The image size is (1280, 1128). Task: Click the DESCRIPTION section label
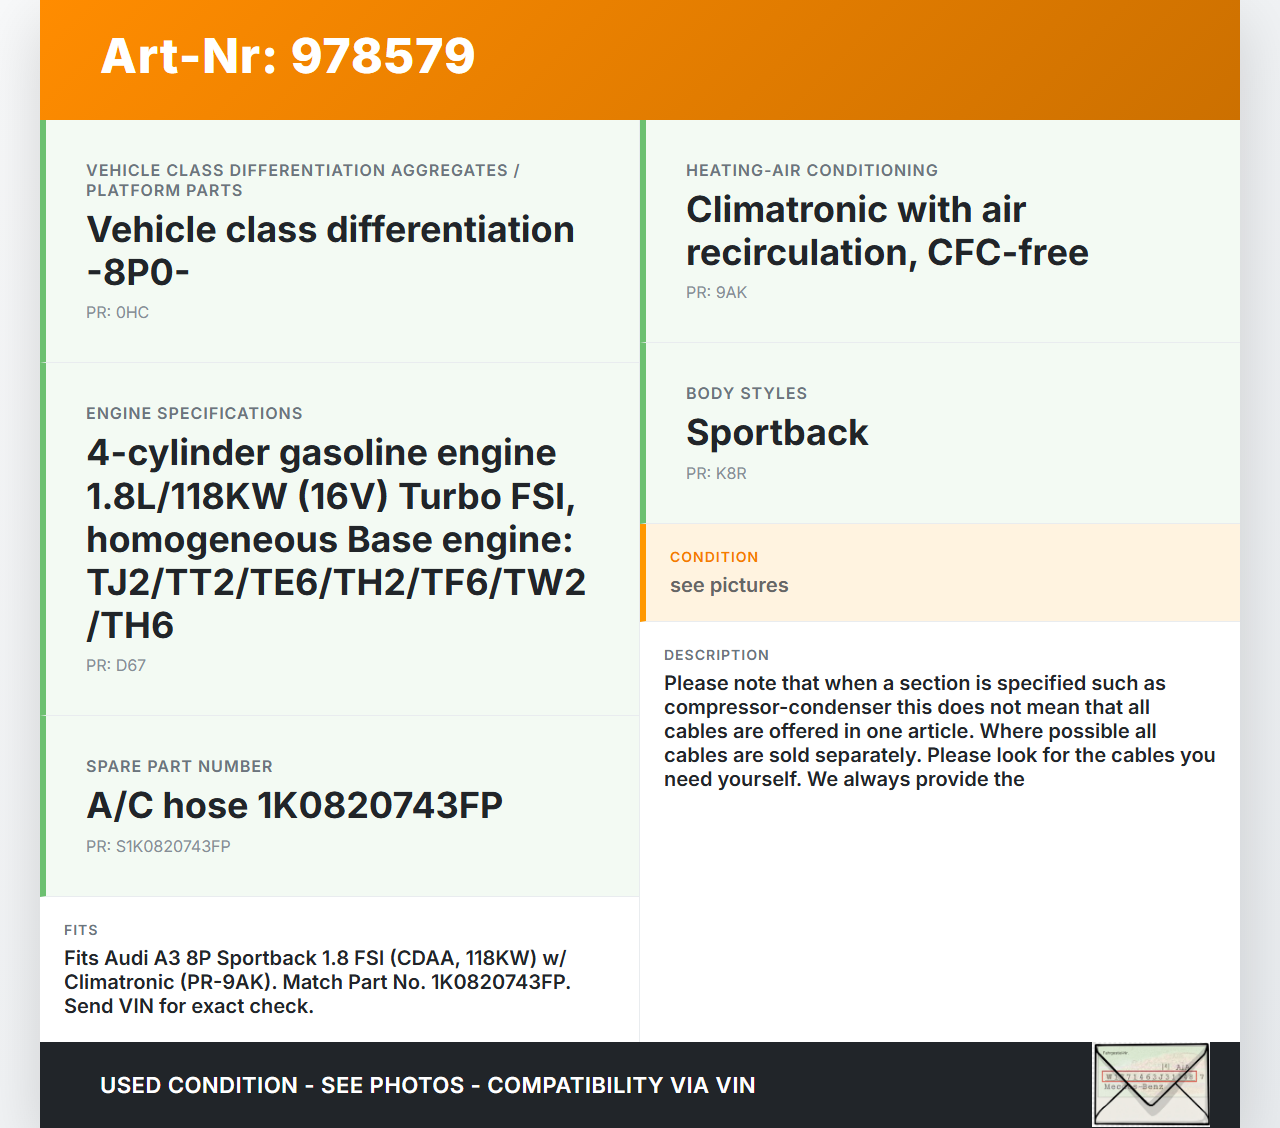coord(716,655)
